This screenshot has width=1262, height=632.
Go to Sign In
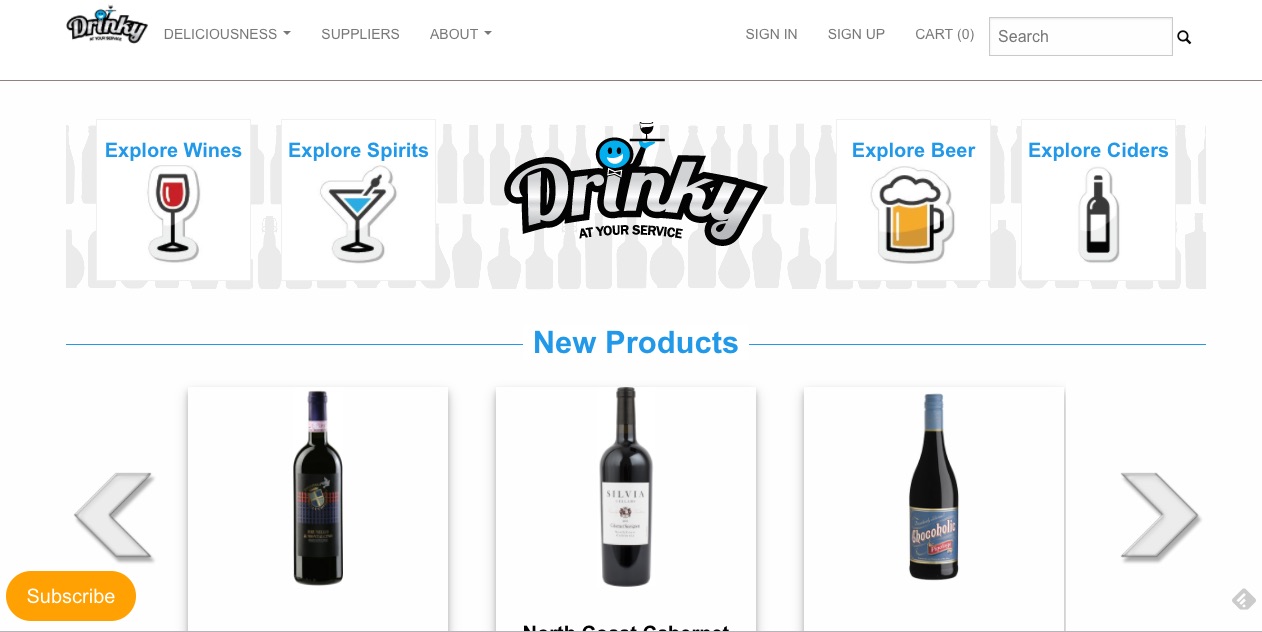pos(771,34)
